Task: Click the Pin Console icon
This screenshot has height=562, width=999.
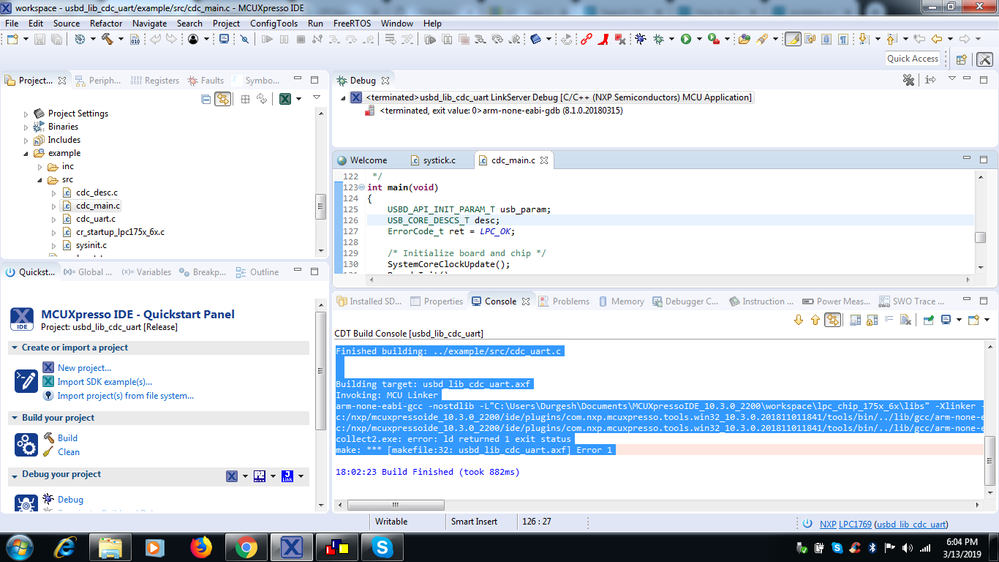Action: tap(928, 320)
